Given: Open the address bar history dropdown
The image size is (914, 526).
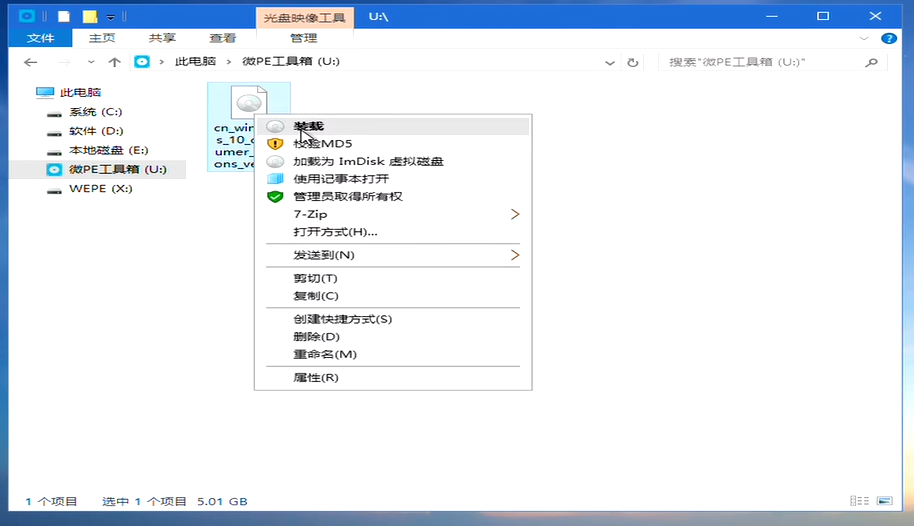Looking at the screenshot, I should click(x=610, y=62).
